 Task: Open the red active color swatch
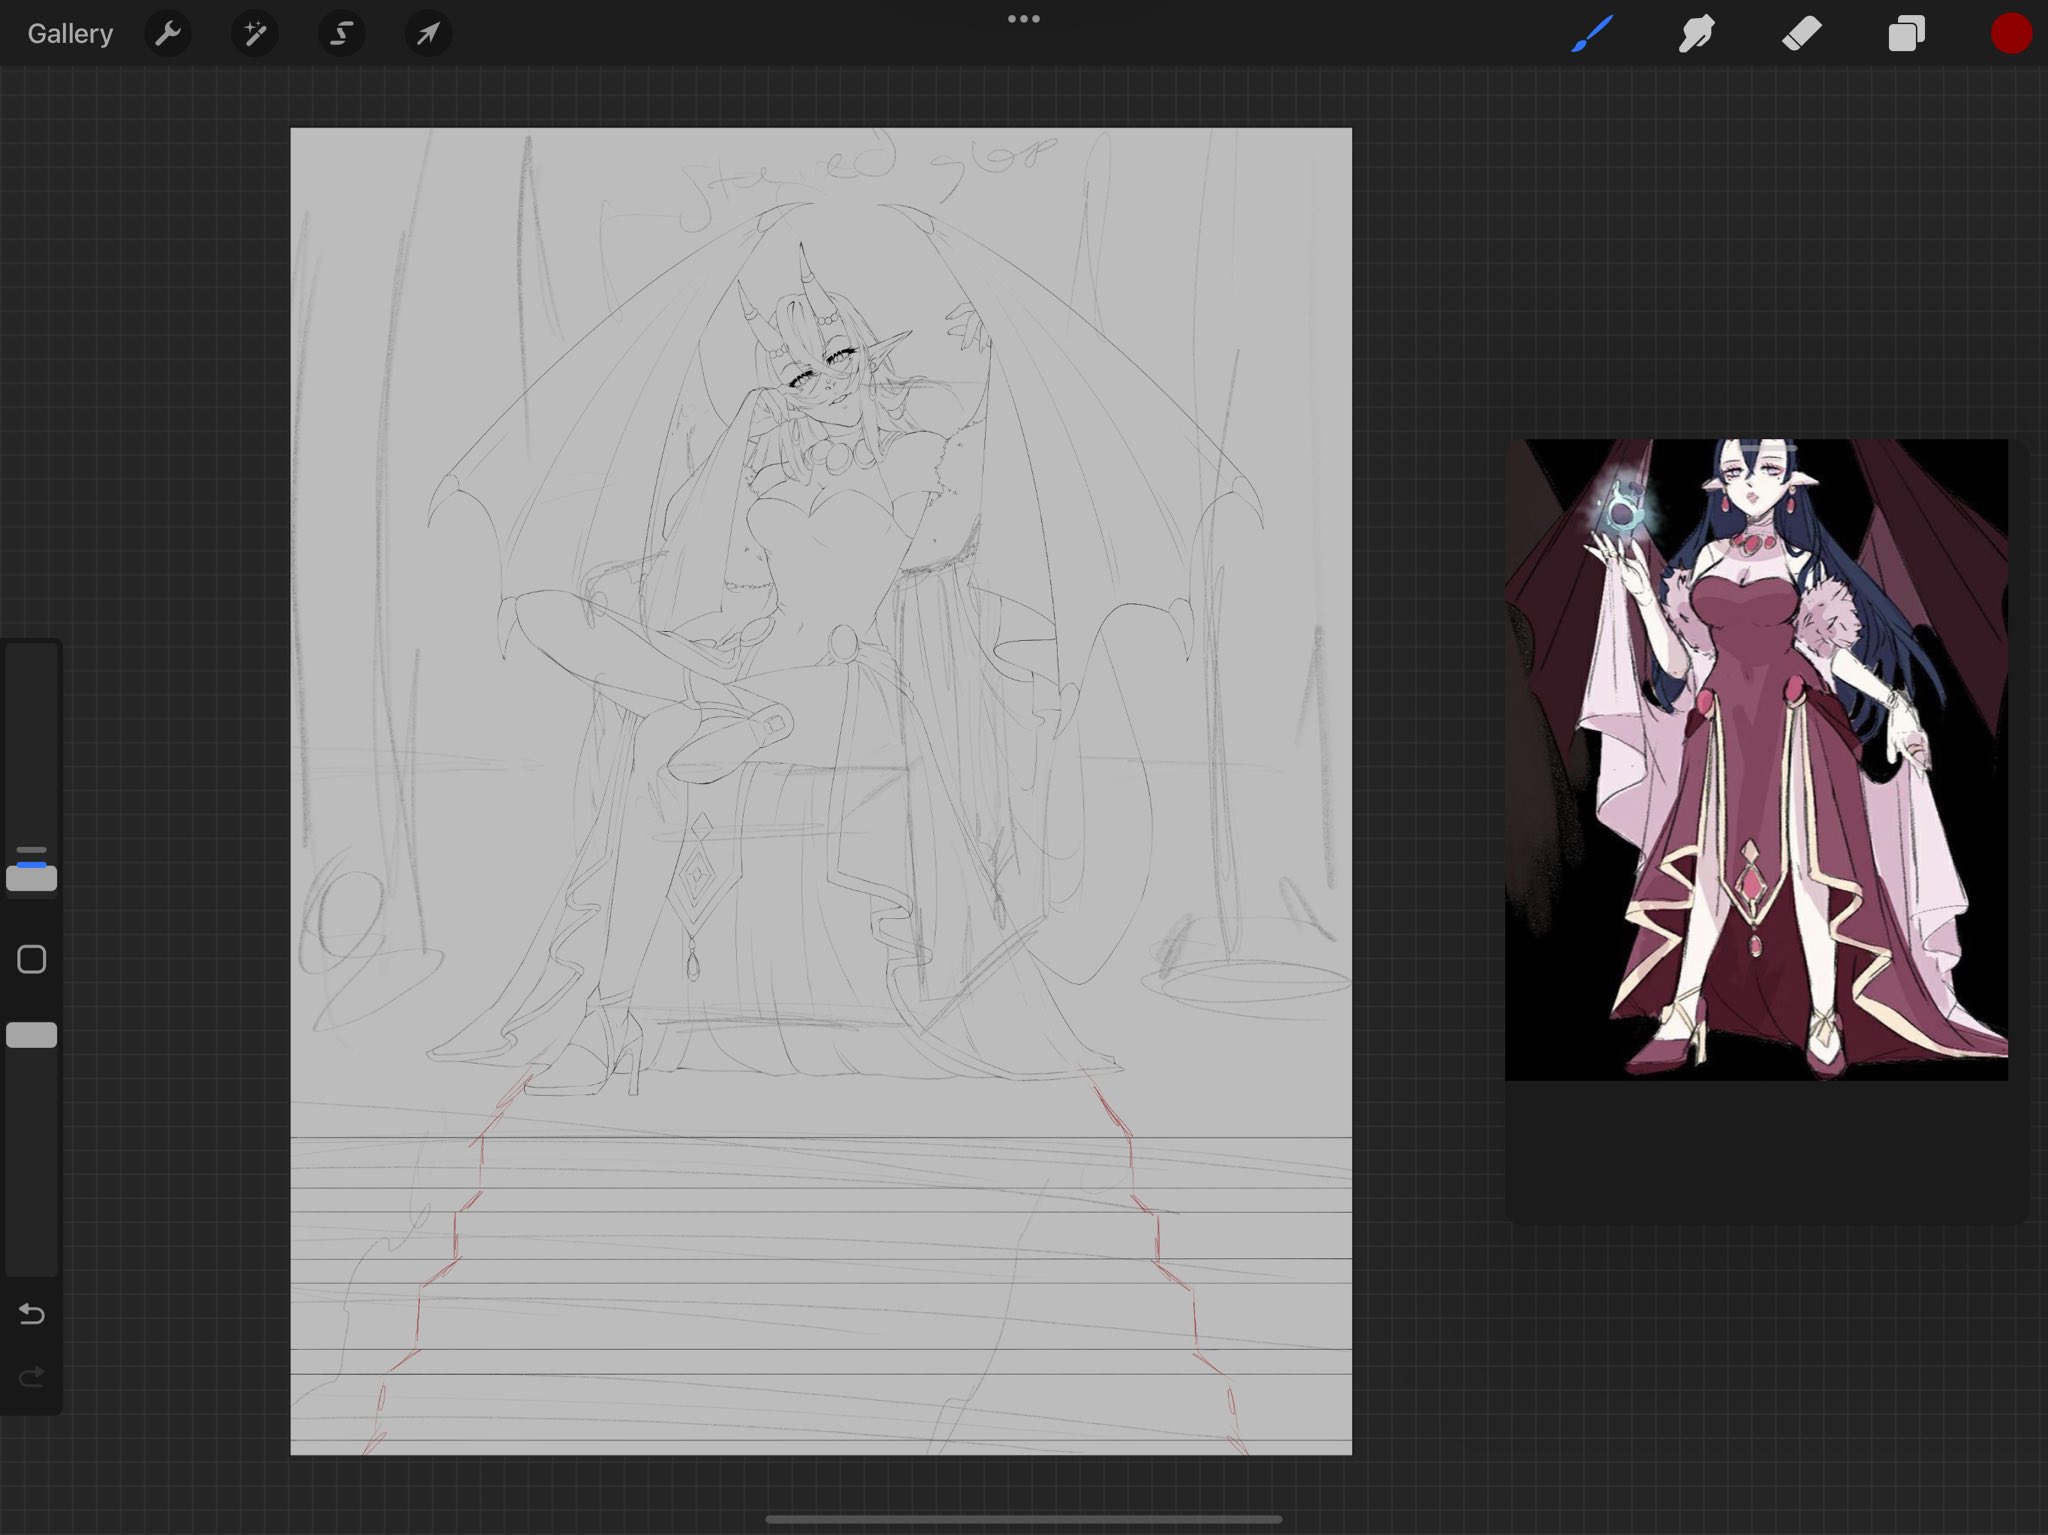[2010, 34]
